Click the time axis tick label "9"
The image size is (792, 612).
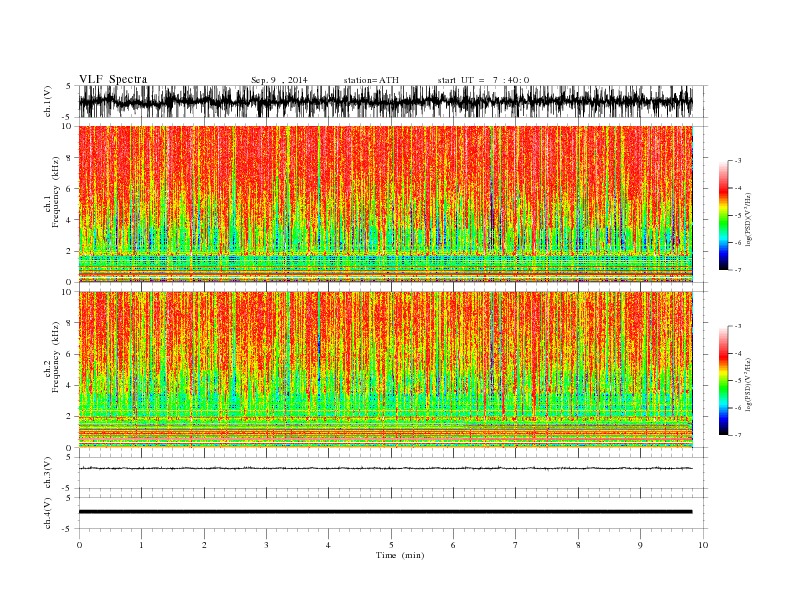coord(640,545)
